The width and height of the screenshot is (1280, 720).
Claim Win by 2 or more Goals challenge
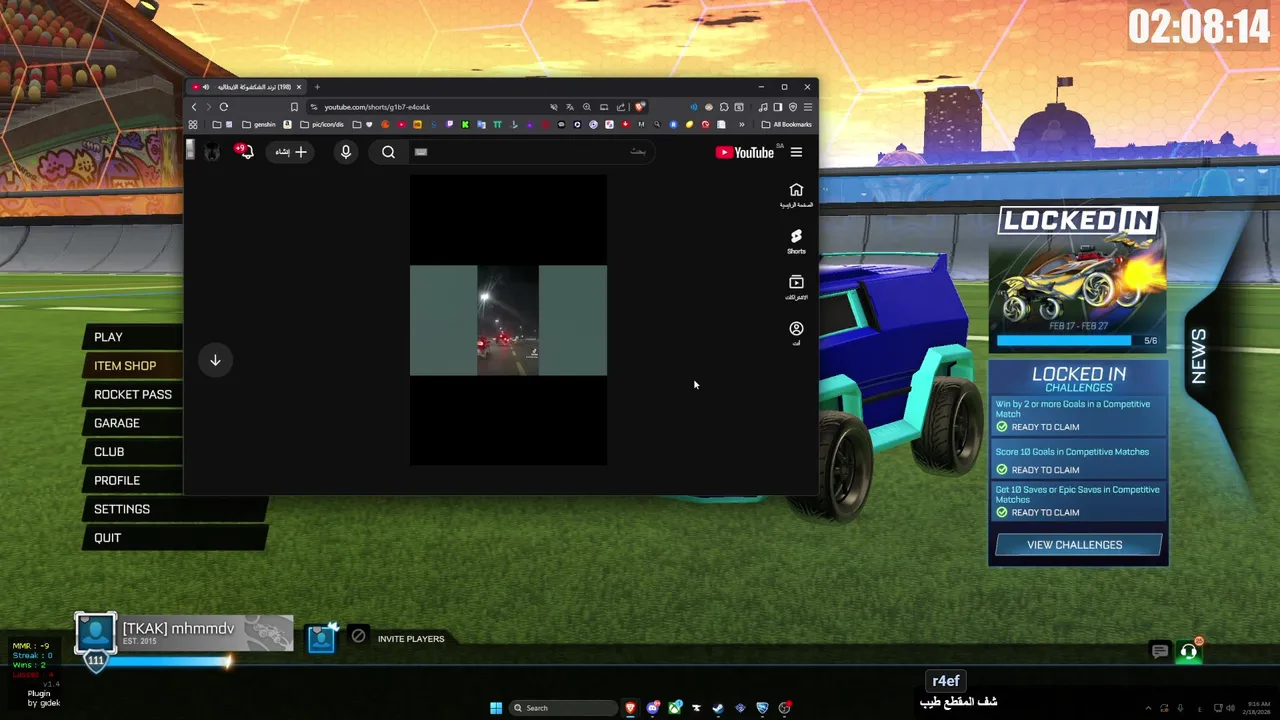[x=1079, y=415]
